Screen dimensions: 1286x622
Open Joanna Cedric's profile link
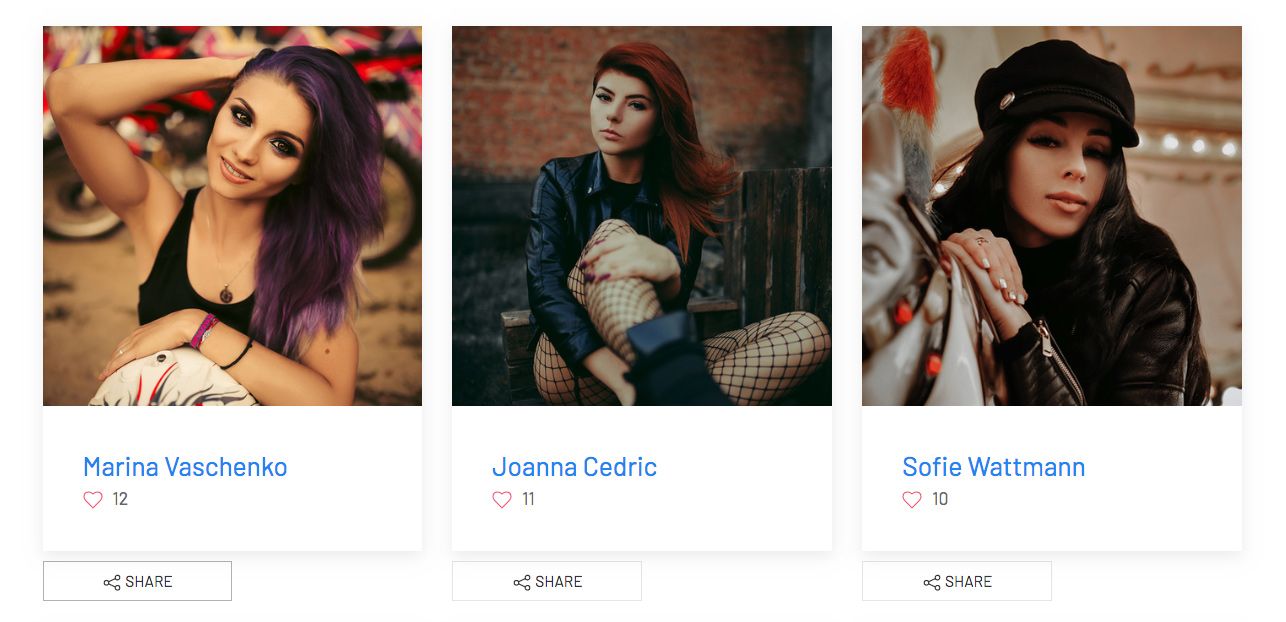(x=575, y=467)
